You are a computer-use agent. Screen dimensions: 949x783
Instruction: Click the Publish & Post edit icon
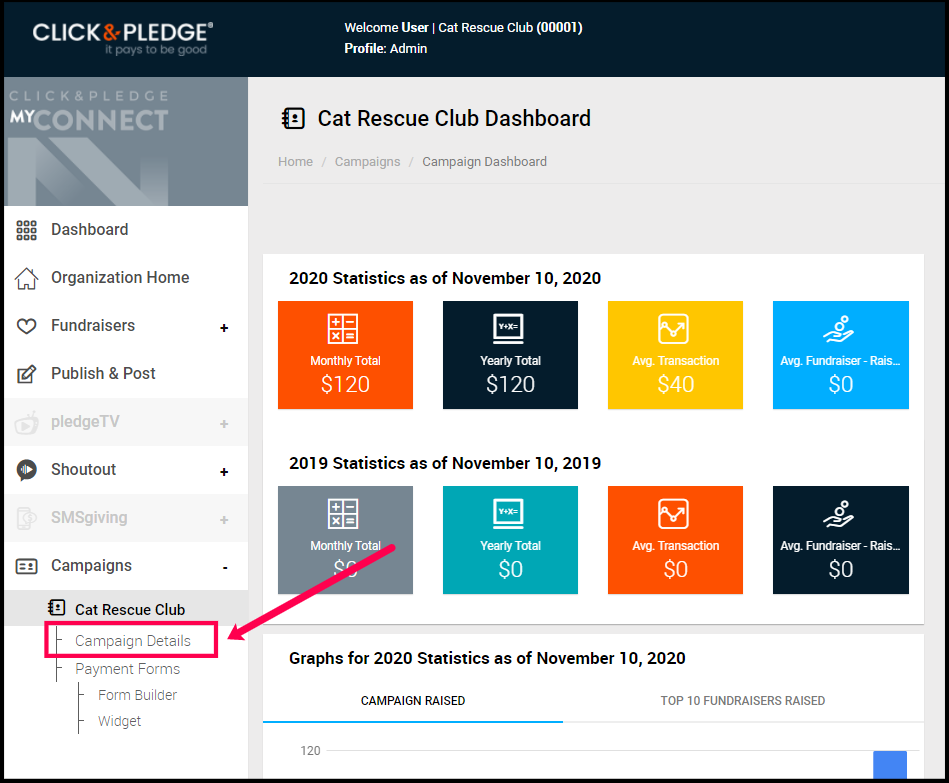[27, 374]
